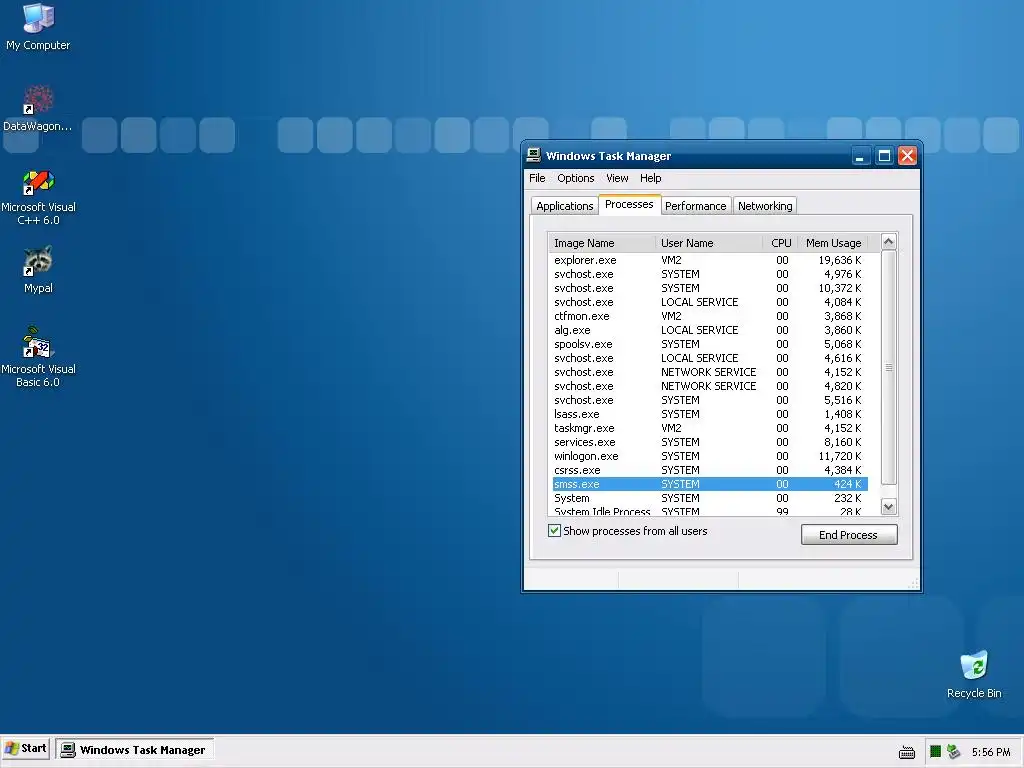
Task: Open the Options menu
Action: click(x=575, y=178)
